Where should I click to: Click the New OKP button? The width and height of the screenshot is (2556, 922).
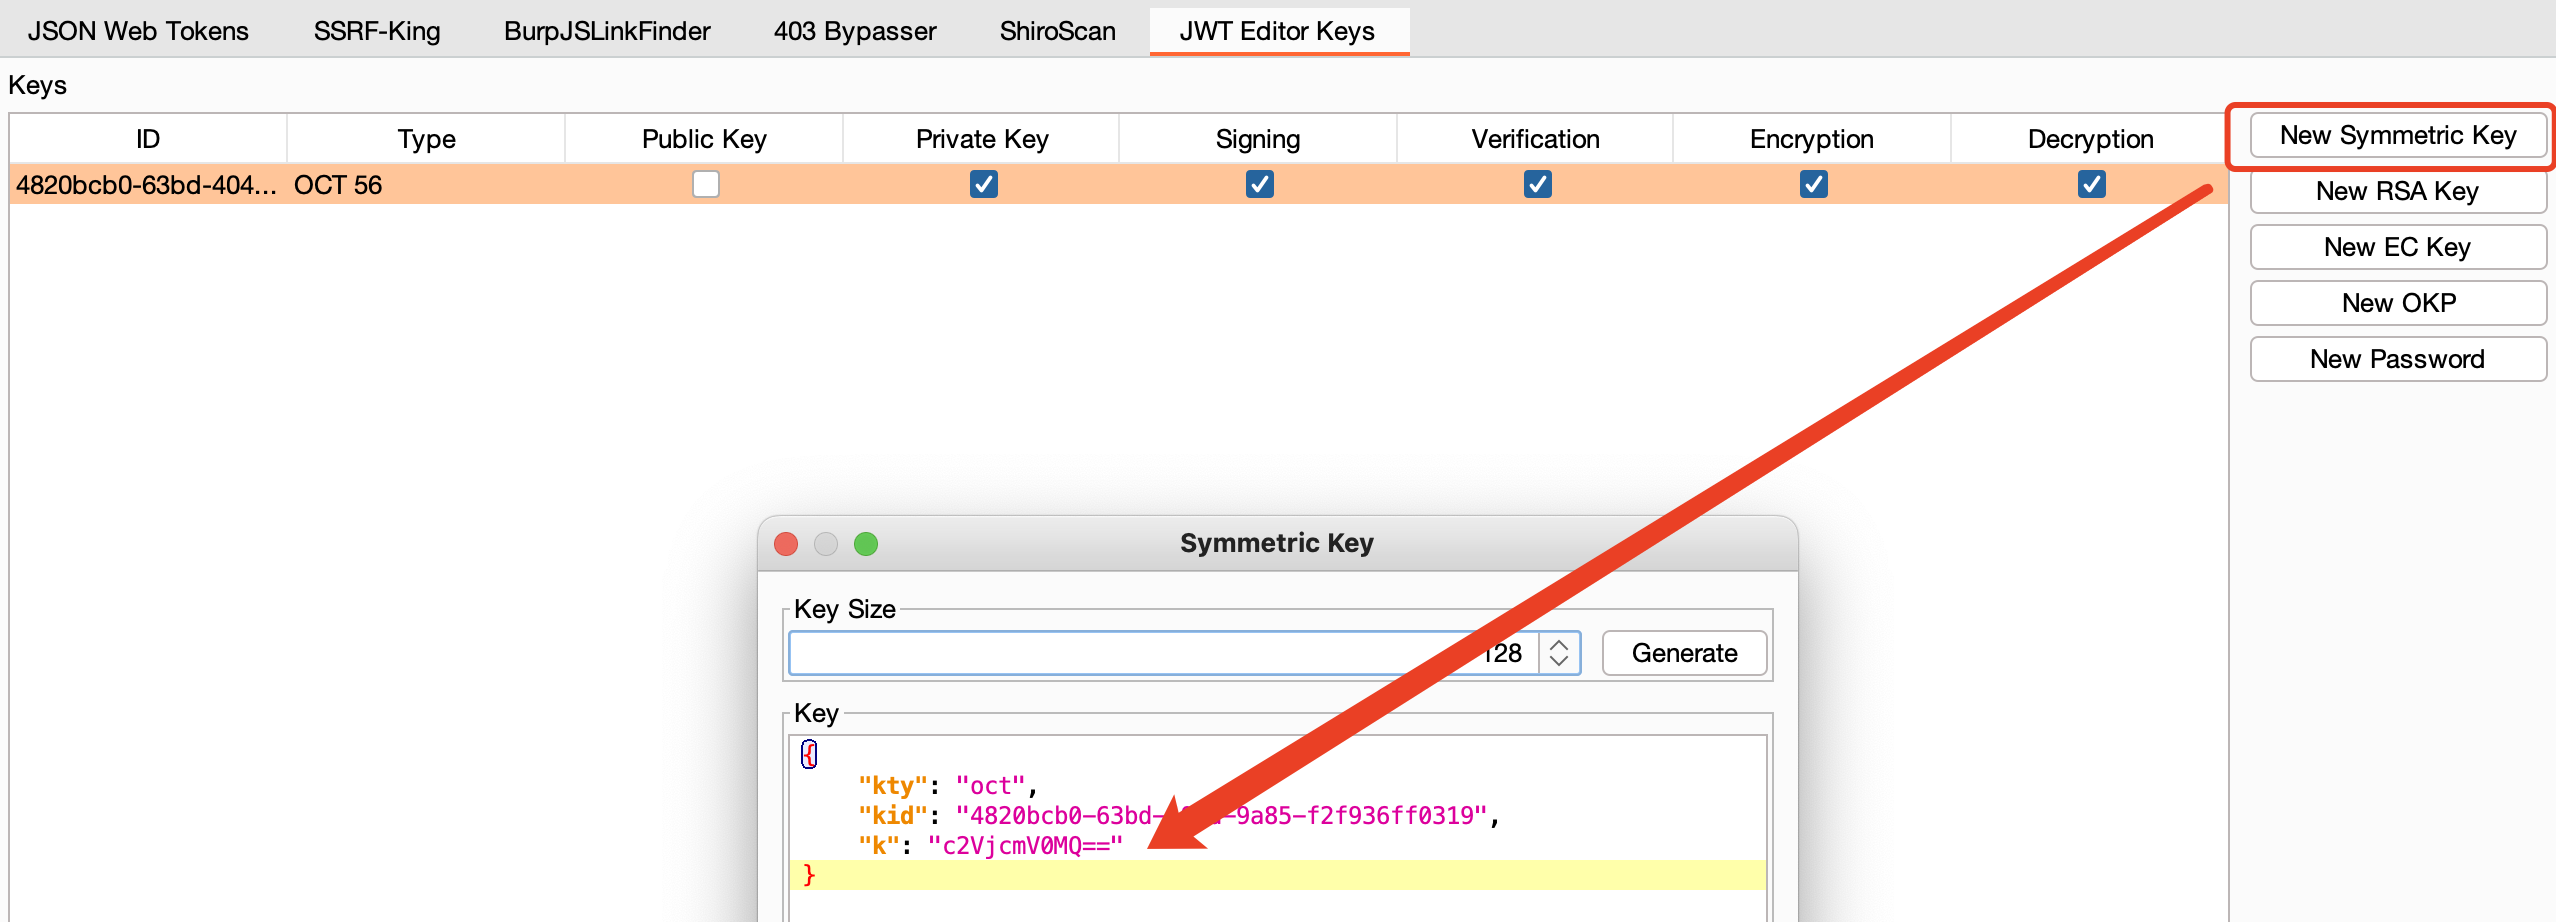pos(2398,303)
